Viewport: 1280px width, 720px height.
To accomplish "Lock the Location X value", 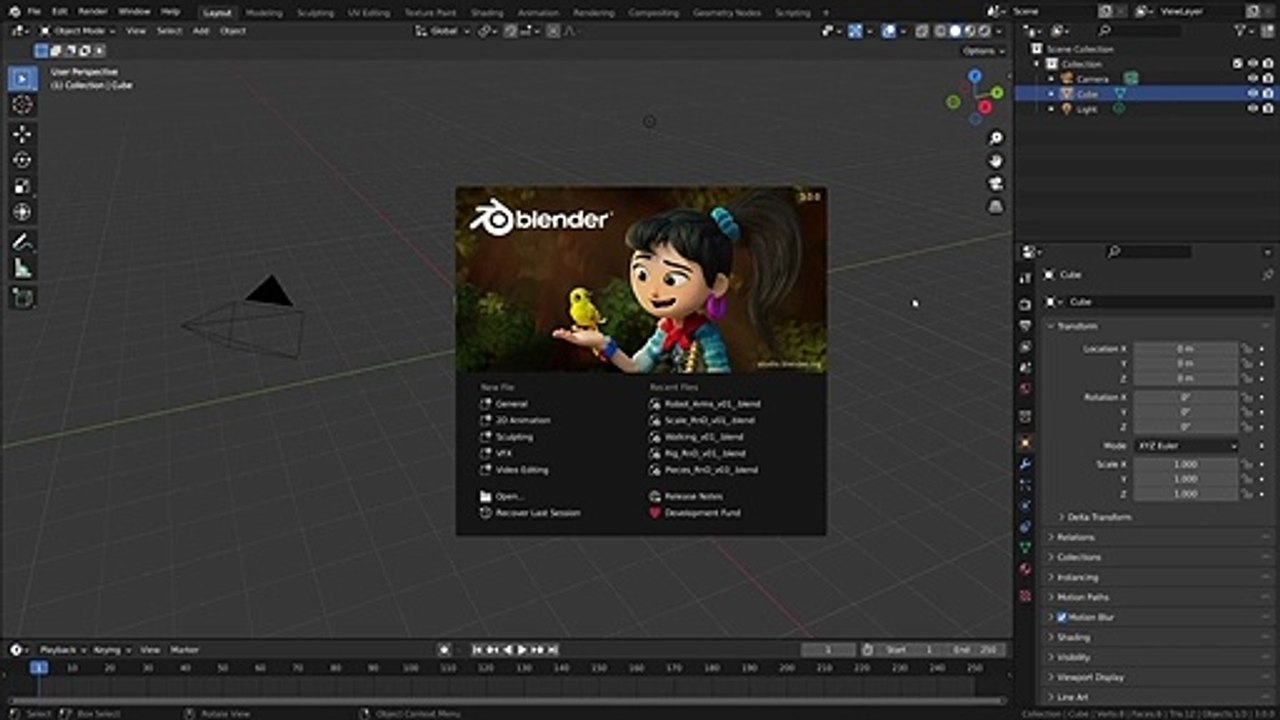I will [x=1247, y=349].
